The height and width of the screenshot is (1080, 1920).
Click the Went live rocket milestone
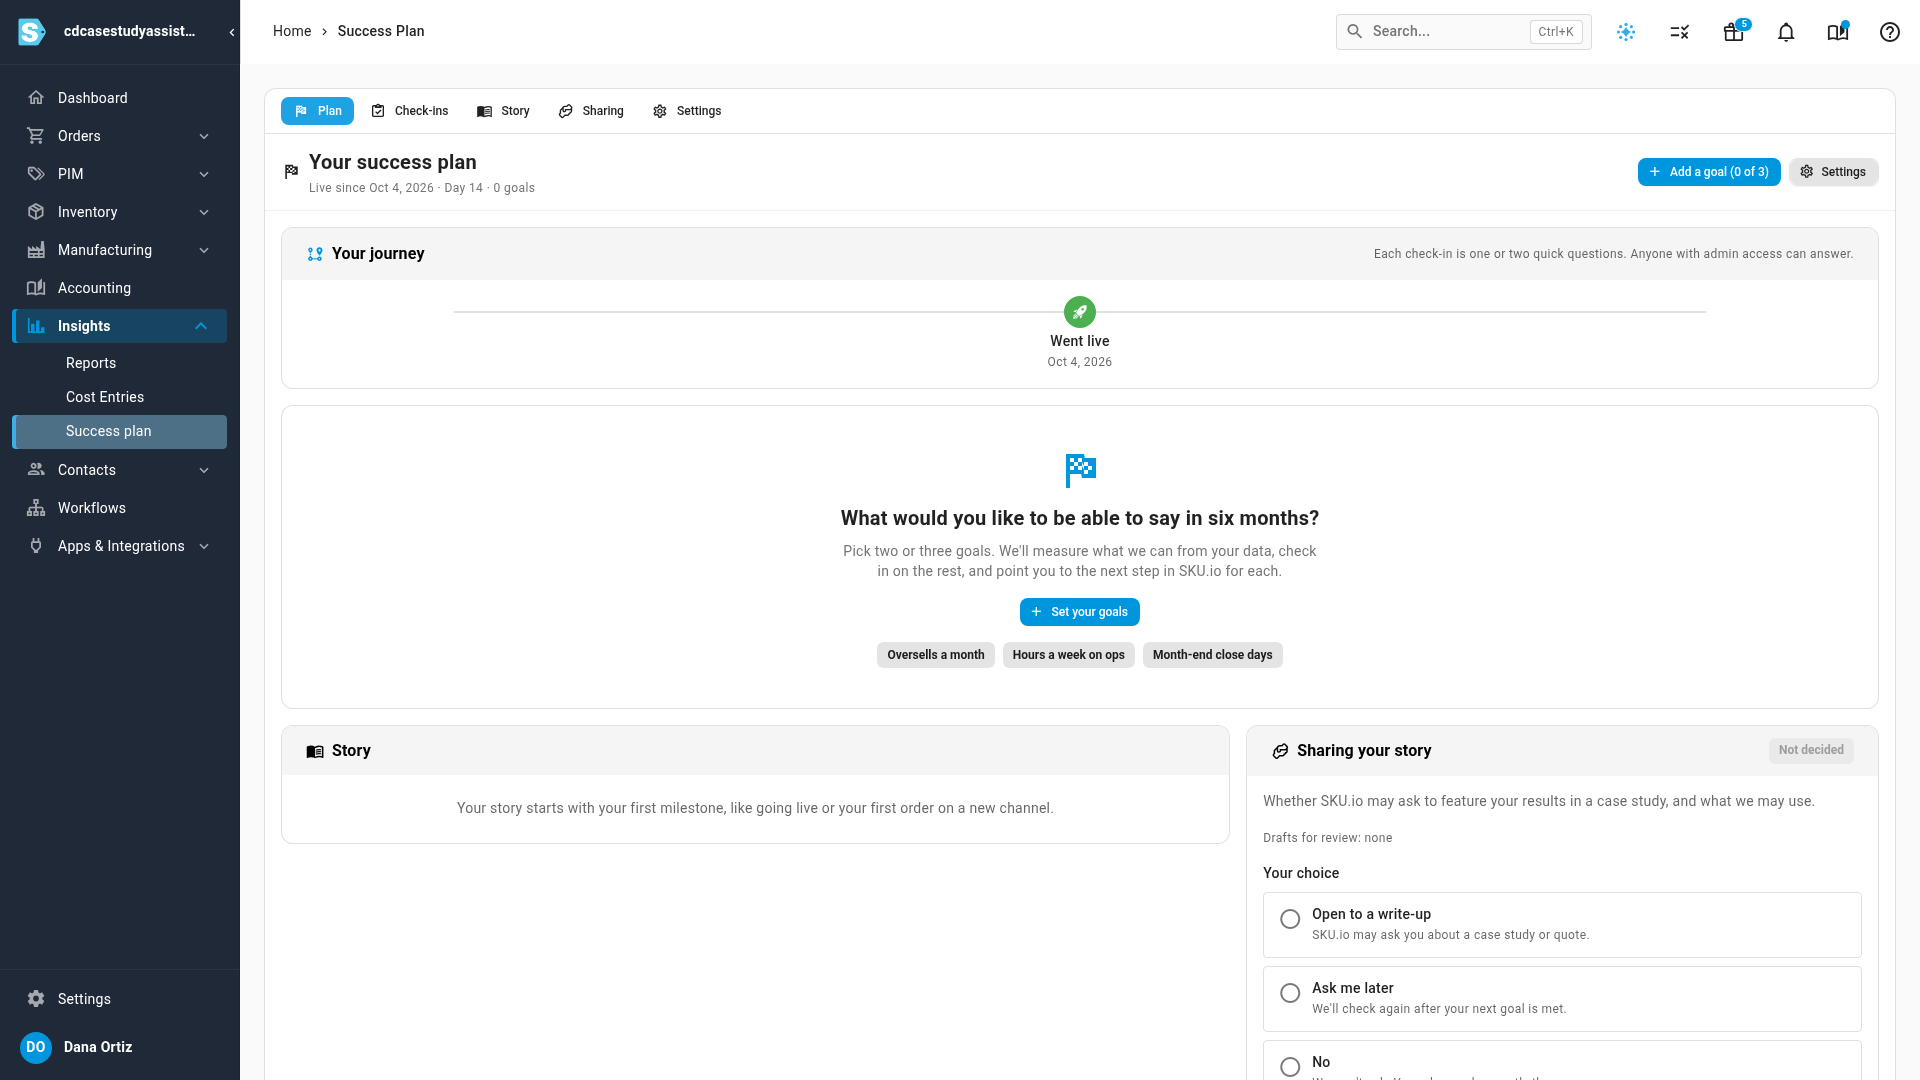(x=1080, y=312)
